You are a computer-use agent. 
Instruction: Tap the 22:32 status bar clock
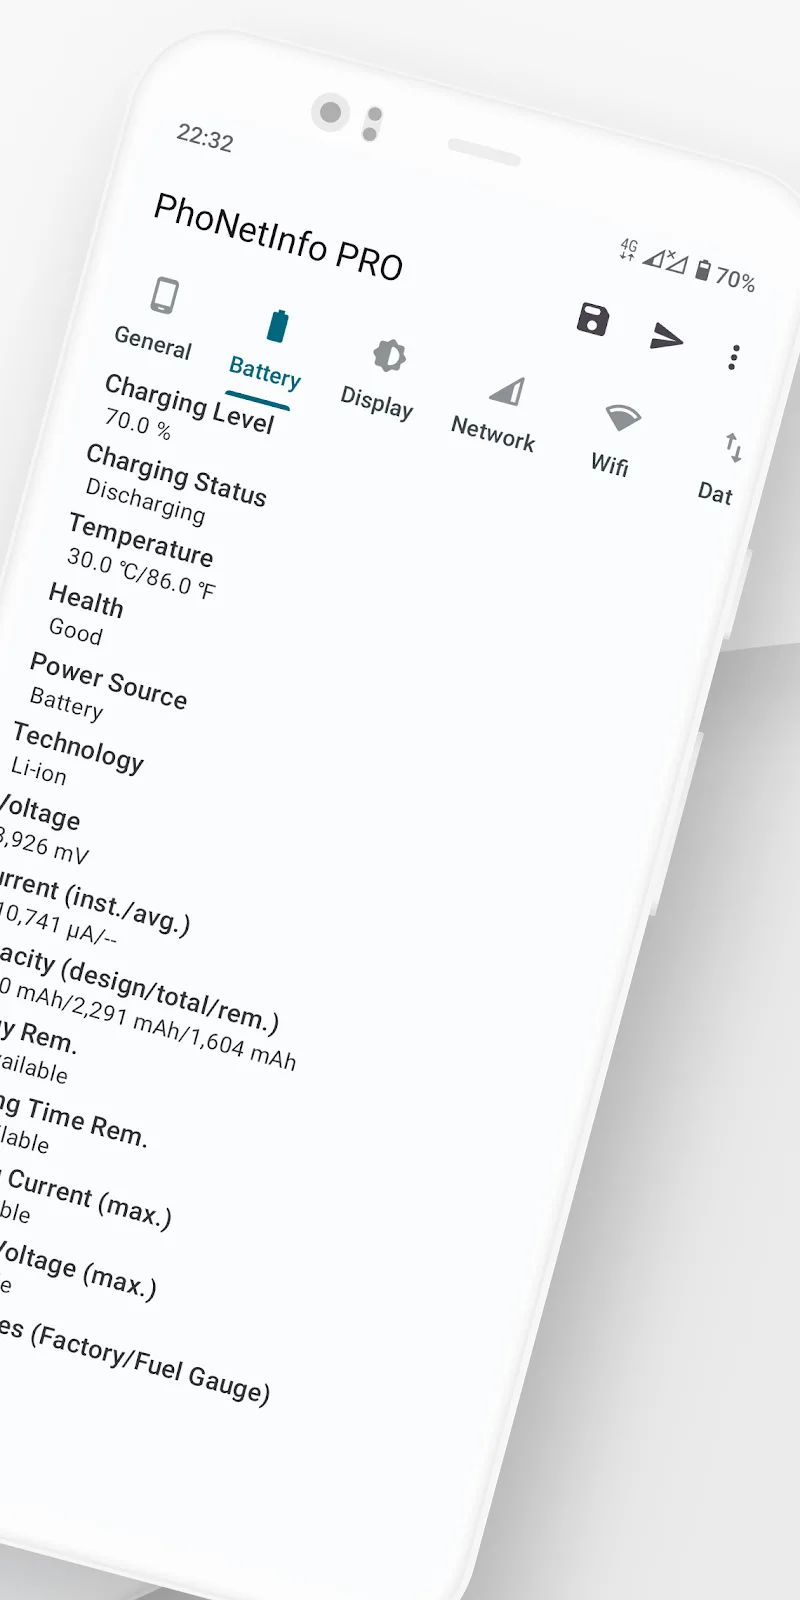(205, 137)
